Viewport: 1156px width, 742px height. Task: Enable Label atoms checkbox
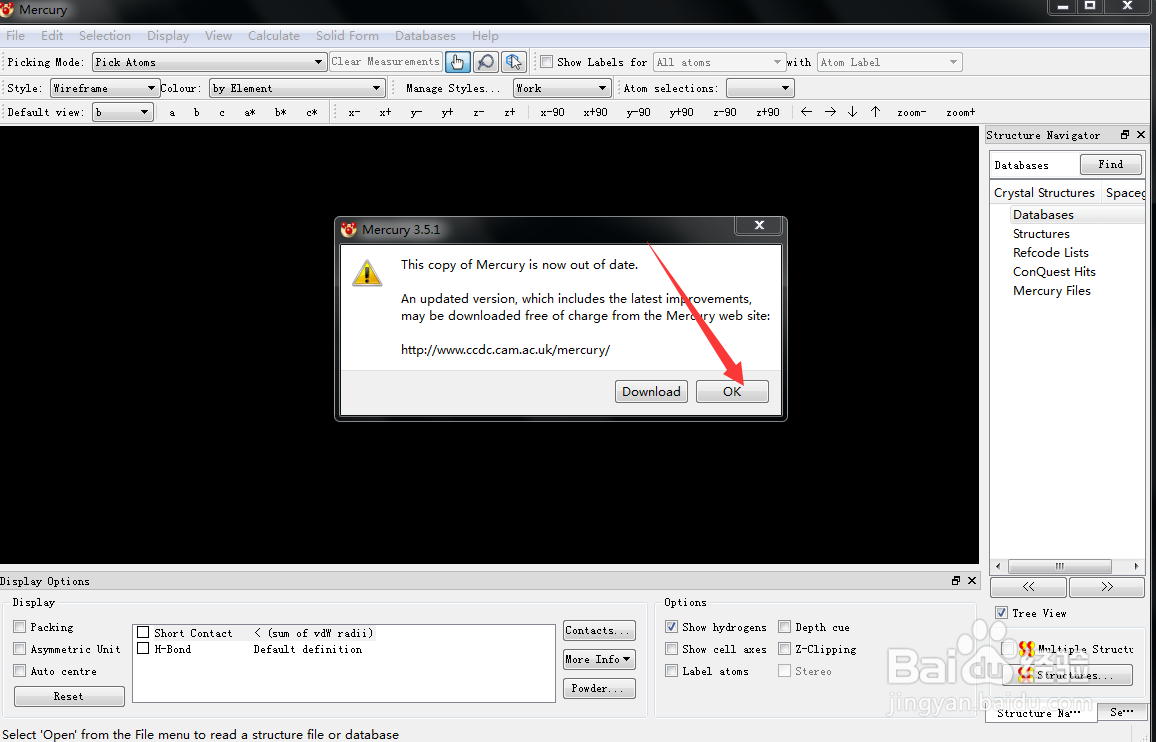[671, 671]
